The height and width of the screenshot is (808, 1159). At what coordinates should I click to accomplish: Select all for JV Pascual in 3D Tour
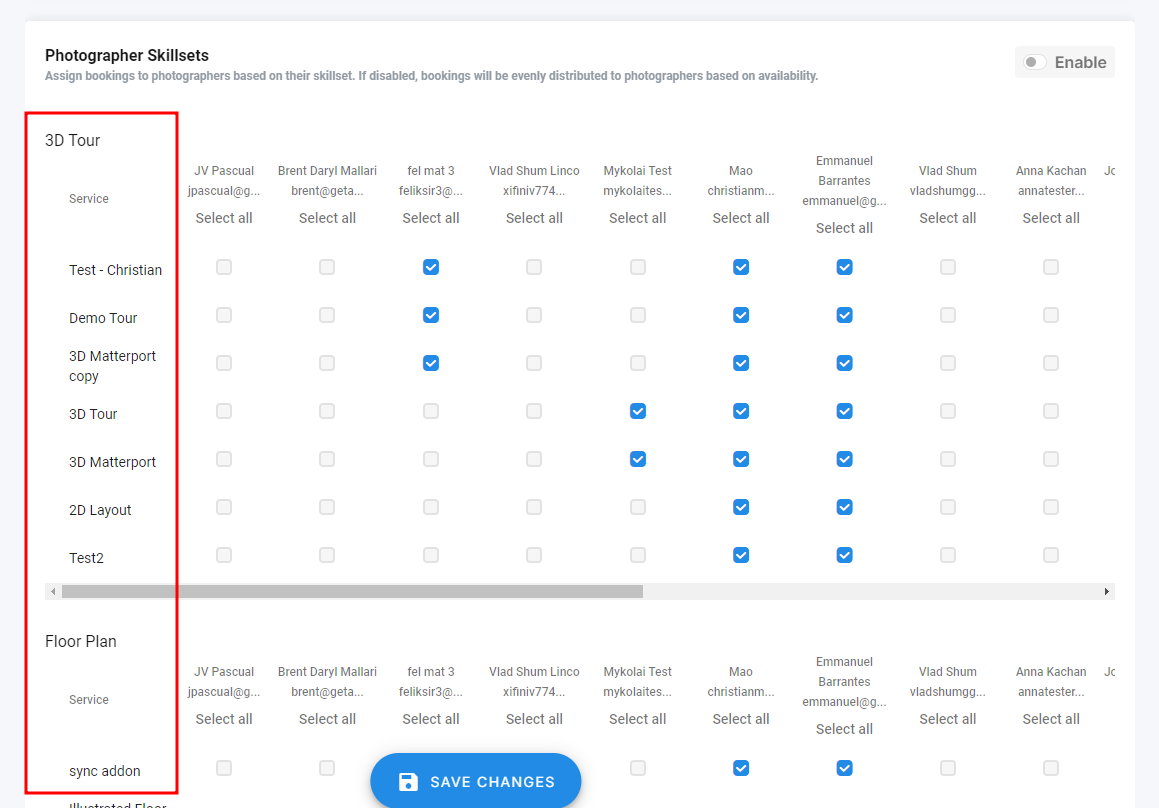coord(224,218)
